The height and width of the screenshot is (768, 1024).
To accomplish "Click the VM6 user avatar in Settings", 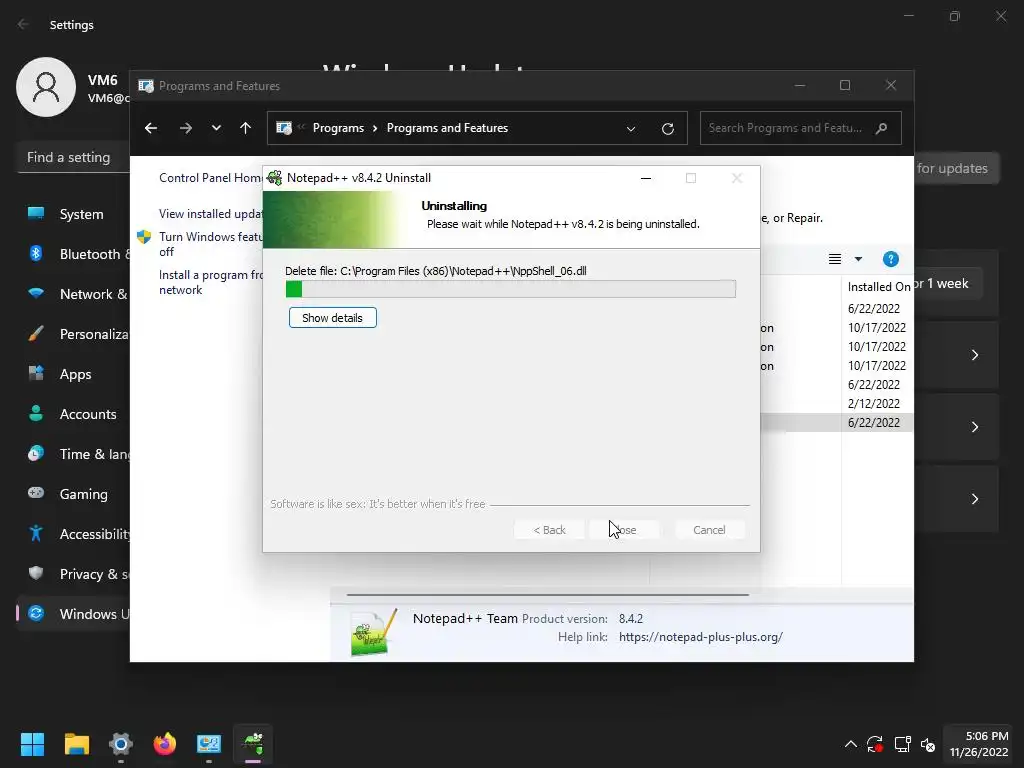I will coord(46,87).
